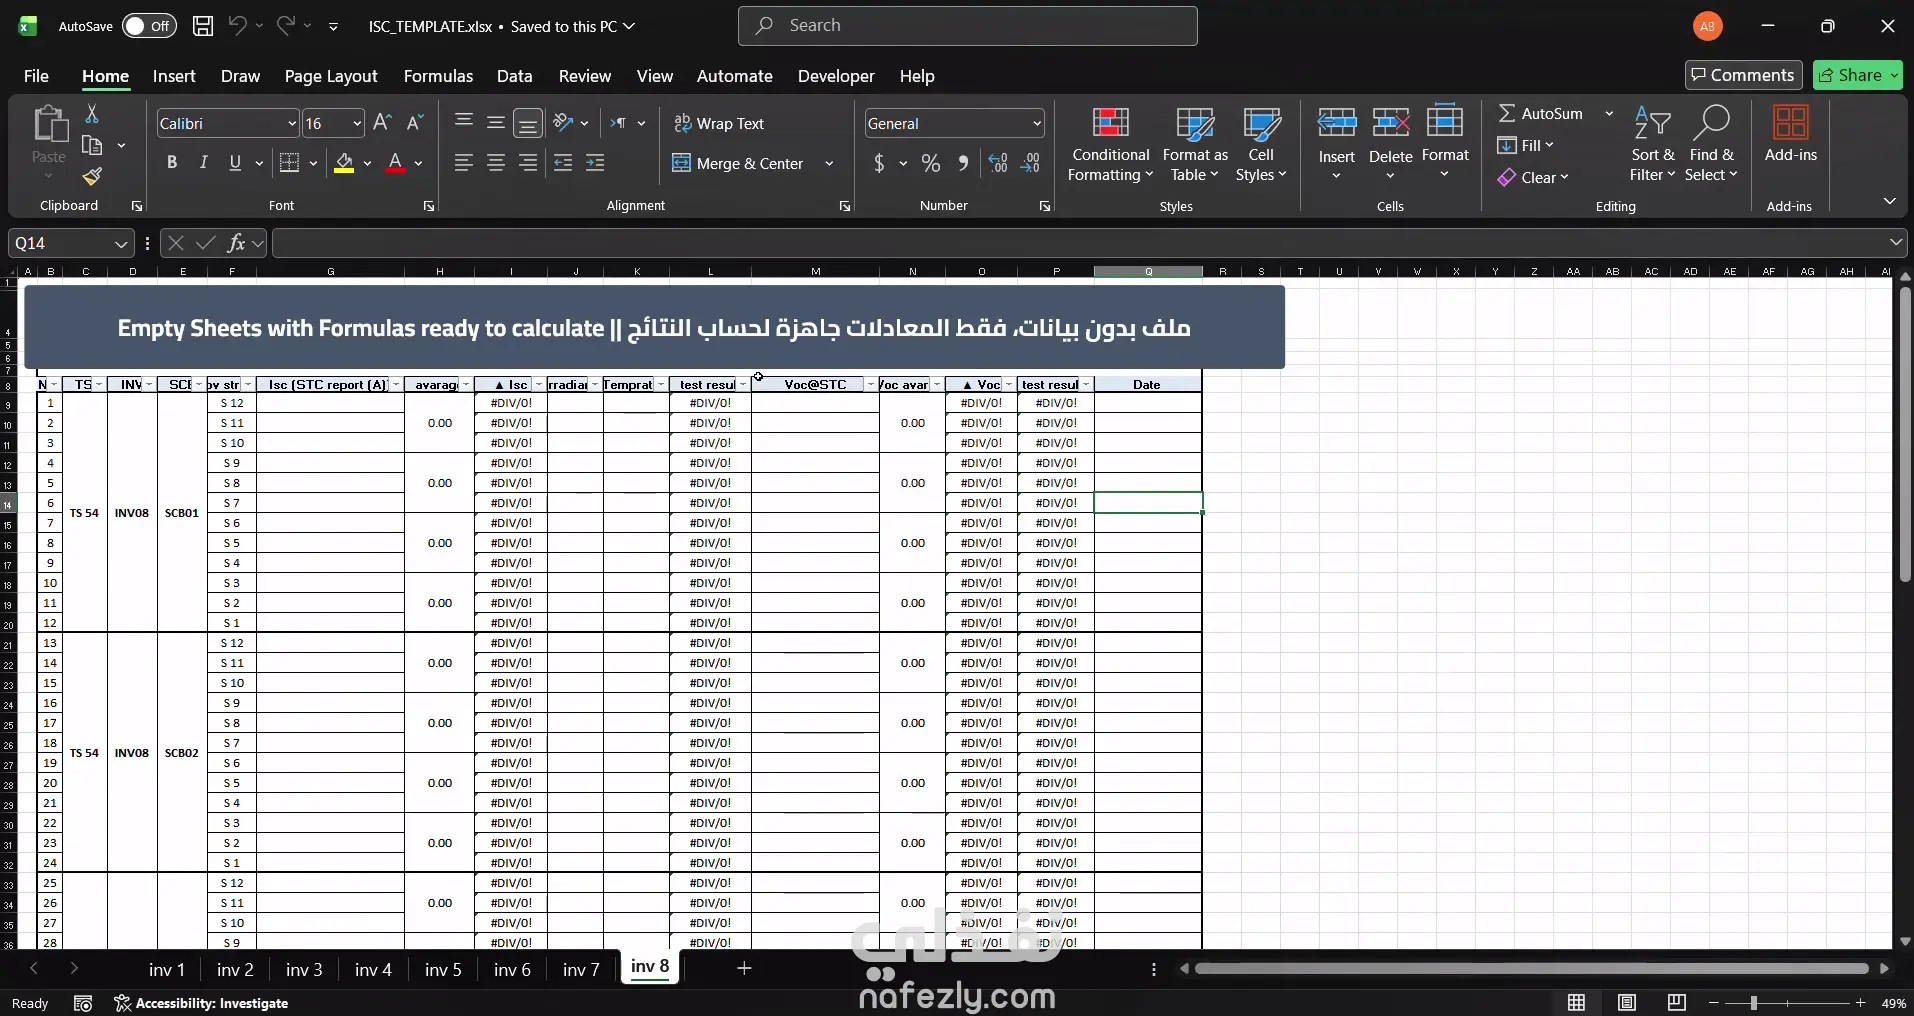Viewport: 1914px width, 1016px height.
Task: Click the zoom slider handle
Action: coord(1753,1003)
